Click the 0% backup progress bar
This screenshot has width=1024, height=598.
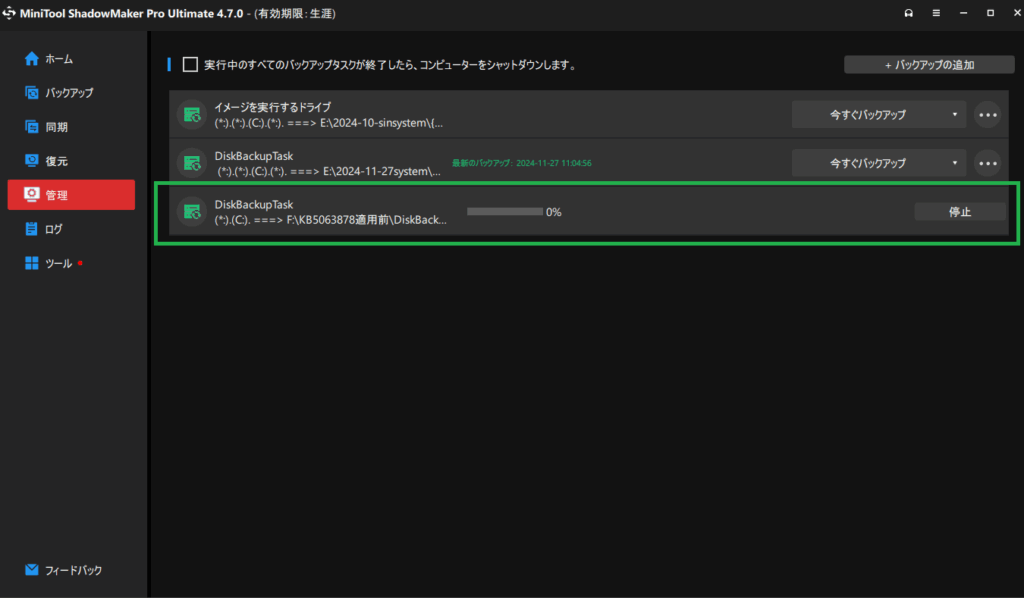505,212
